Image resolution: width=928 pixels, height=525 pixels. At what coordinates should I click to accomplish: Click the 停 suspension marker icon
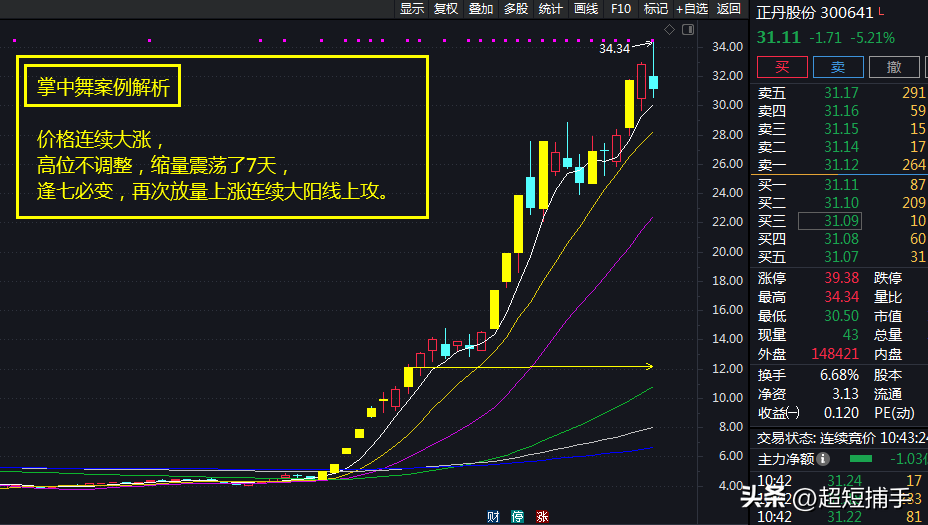click(517, 517)
